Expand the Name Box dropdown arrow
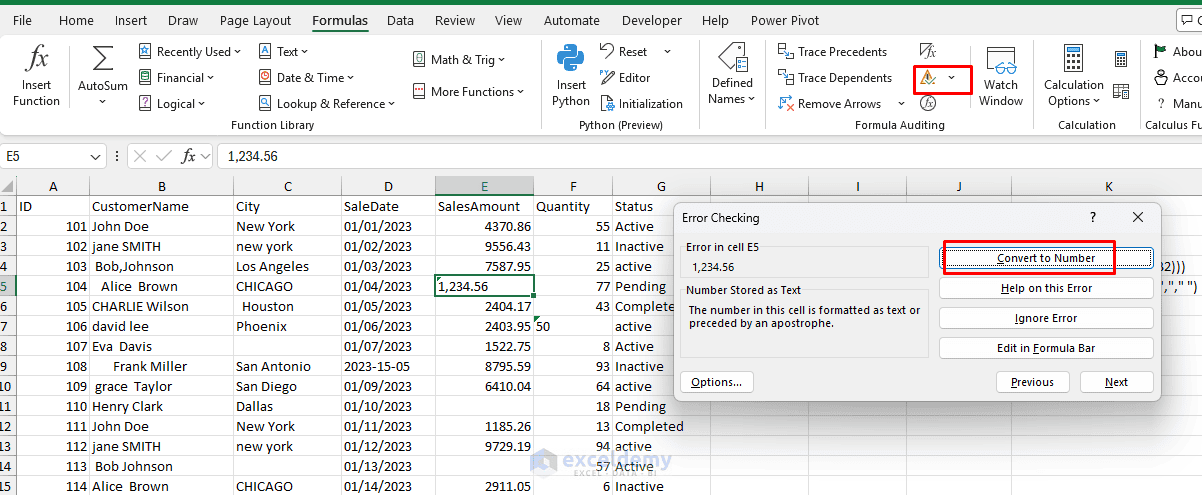This screenshot has width=1202, height=495. tap(96, 156)
